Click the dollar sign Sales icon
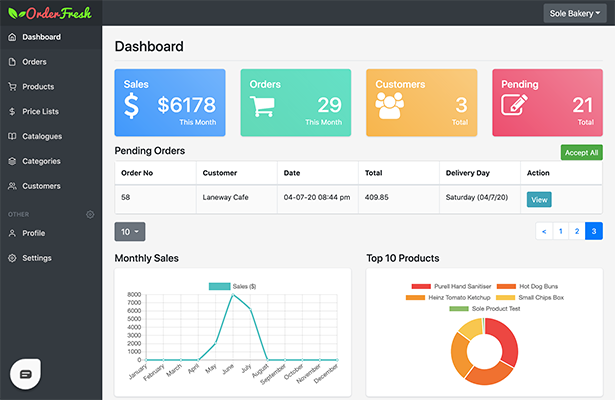Viewport: 615px width, 400px height. (x=132, y=105)
